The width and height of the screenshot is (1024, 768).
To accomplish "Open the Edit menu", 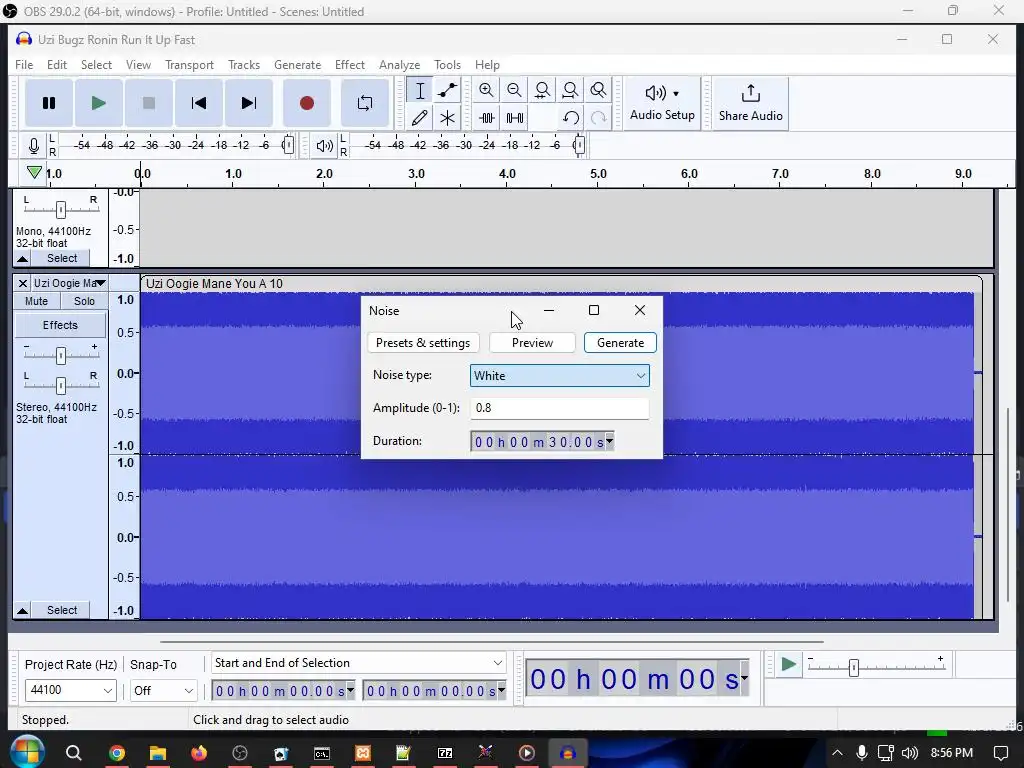I will (57, 65).
